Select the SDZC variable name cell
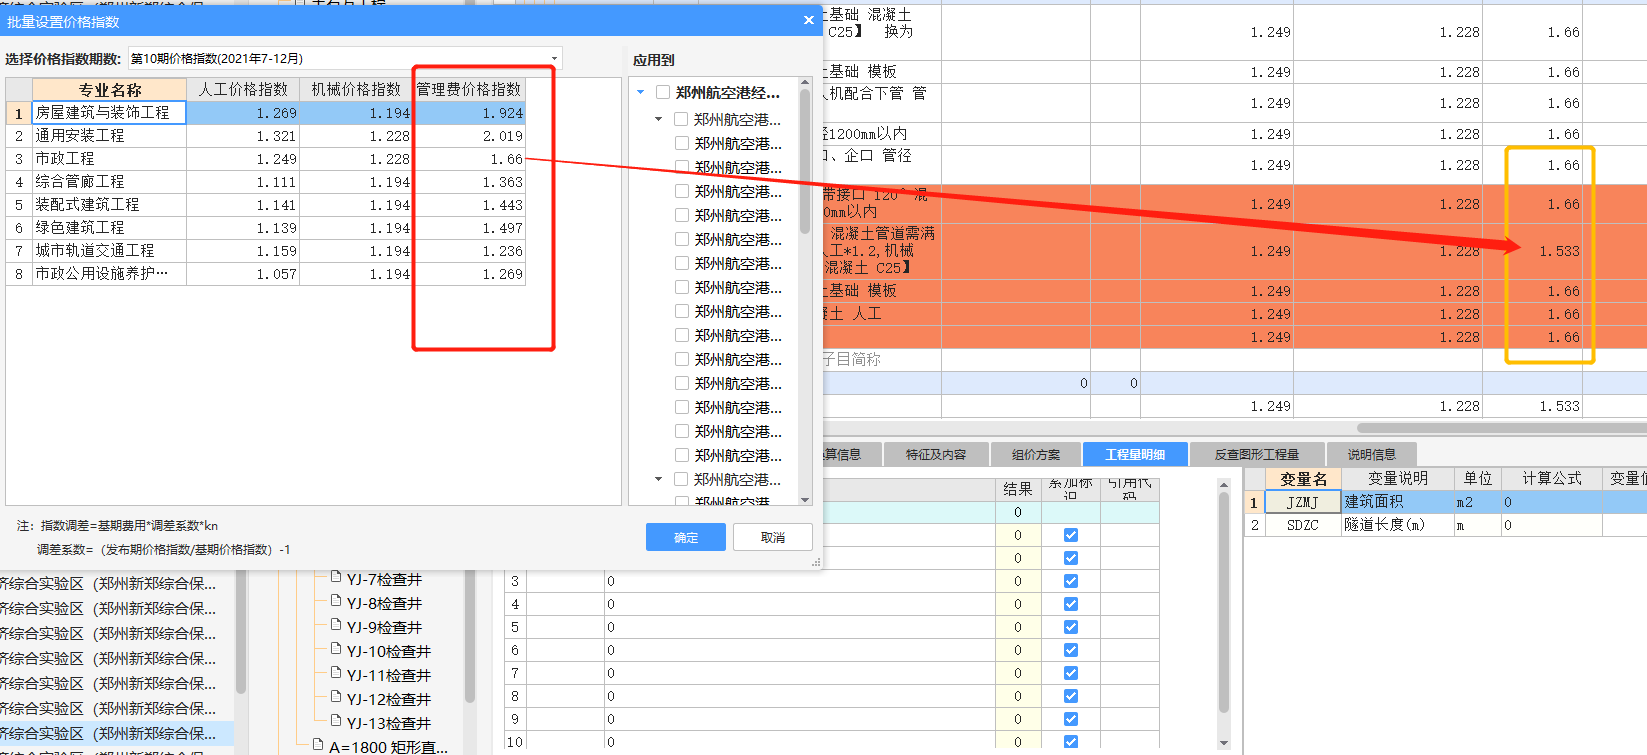The image size is (1647, 755). pos(1303,525)
